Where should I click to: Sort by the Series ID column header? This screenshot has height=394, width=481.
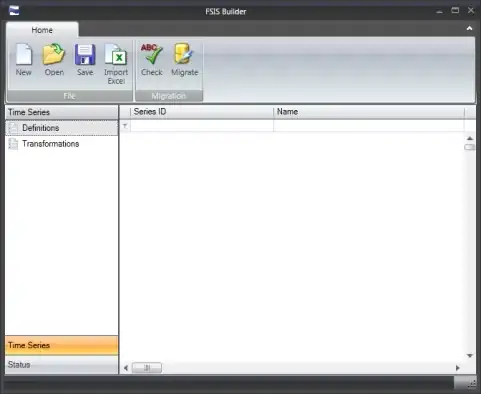point(202,112)
